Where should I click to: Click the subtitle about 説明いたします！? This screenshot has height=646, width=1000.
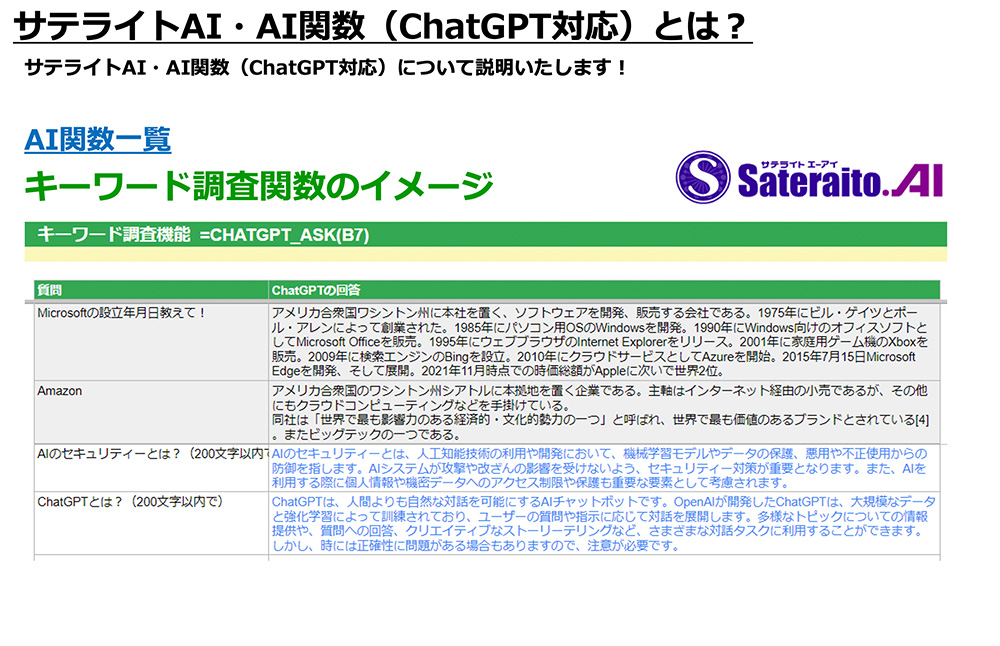click(x=327, y=67)
